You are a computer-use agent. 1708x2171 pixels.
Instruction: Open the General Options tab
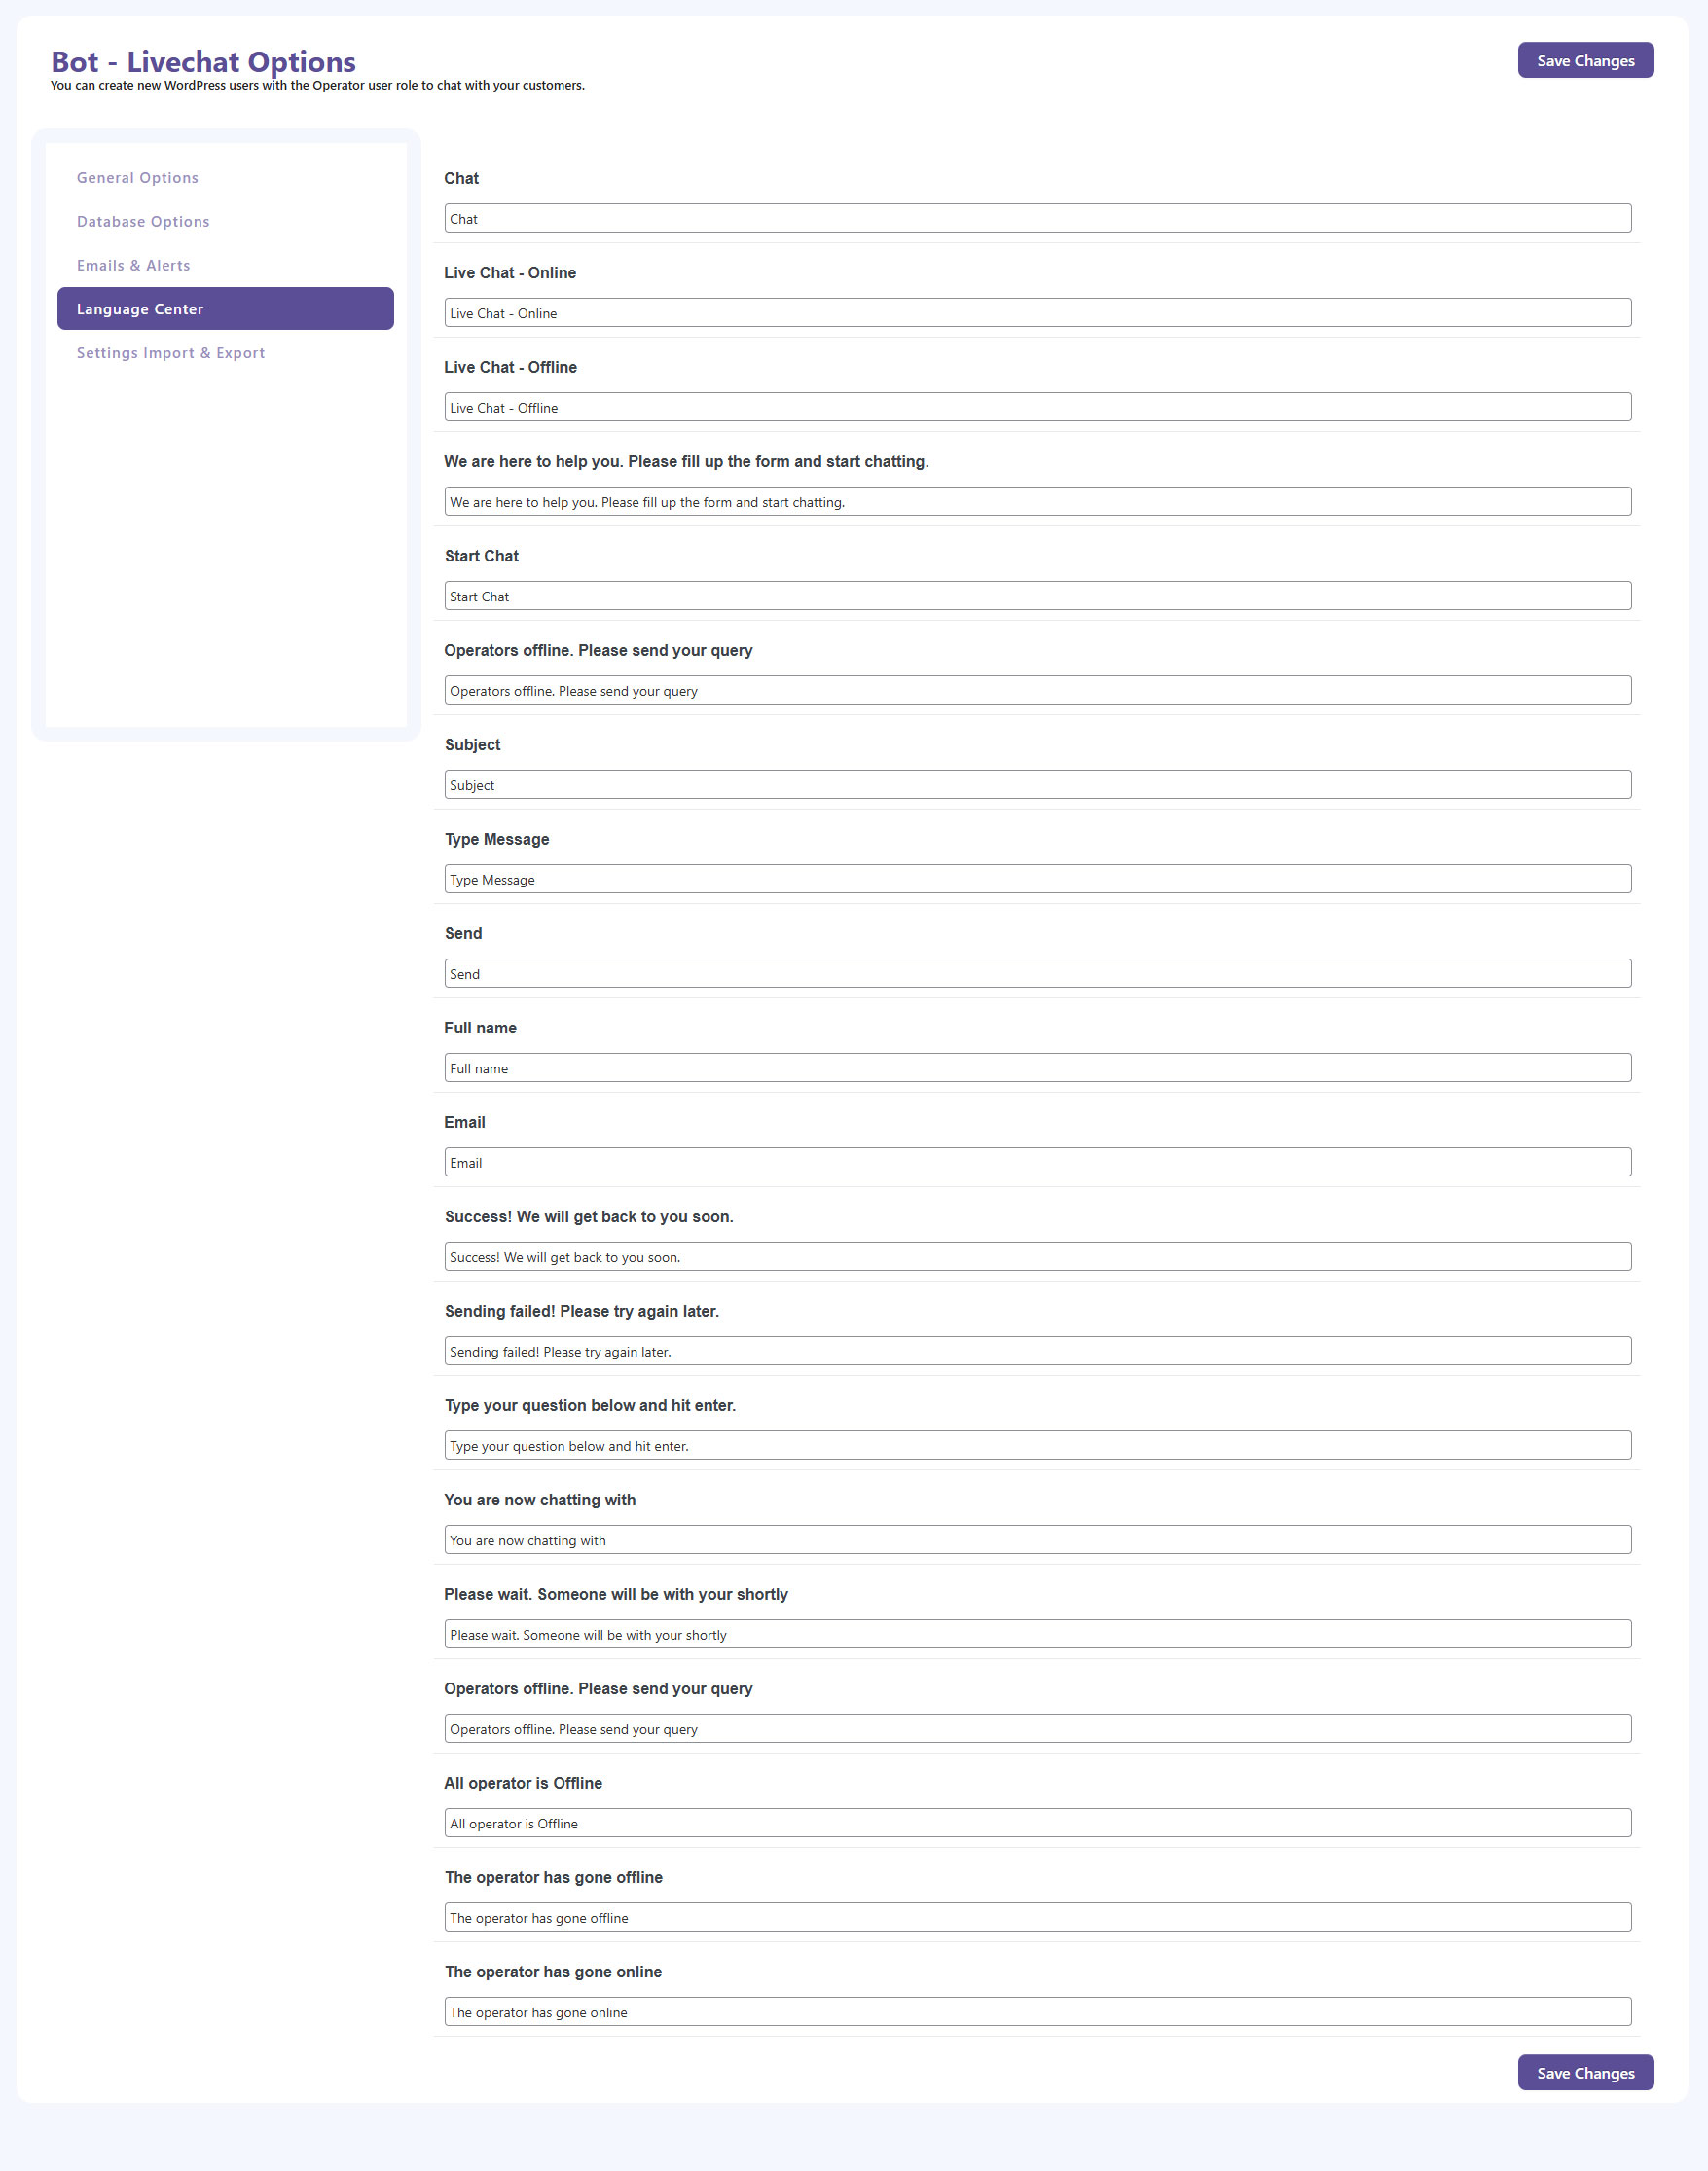point(138,178)
